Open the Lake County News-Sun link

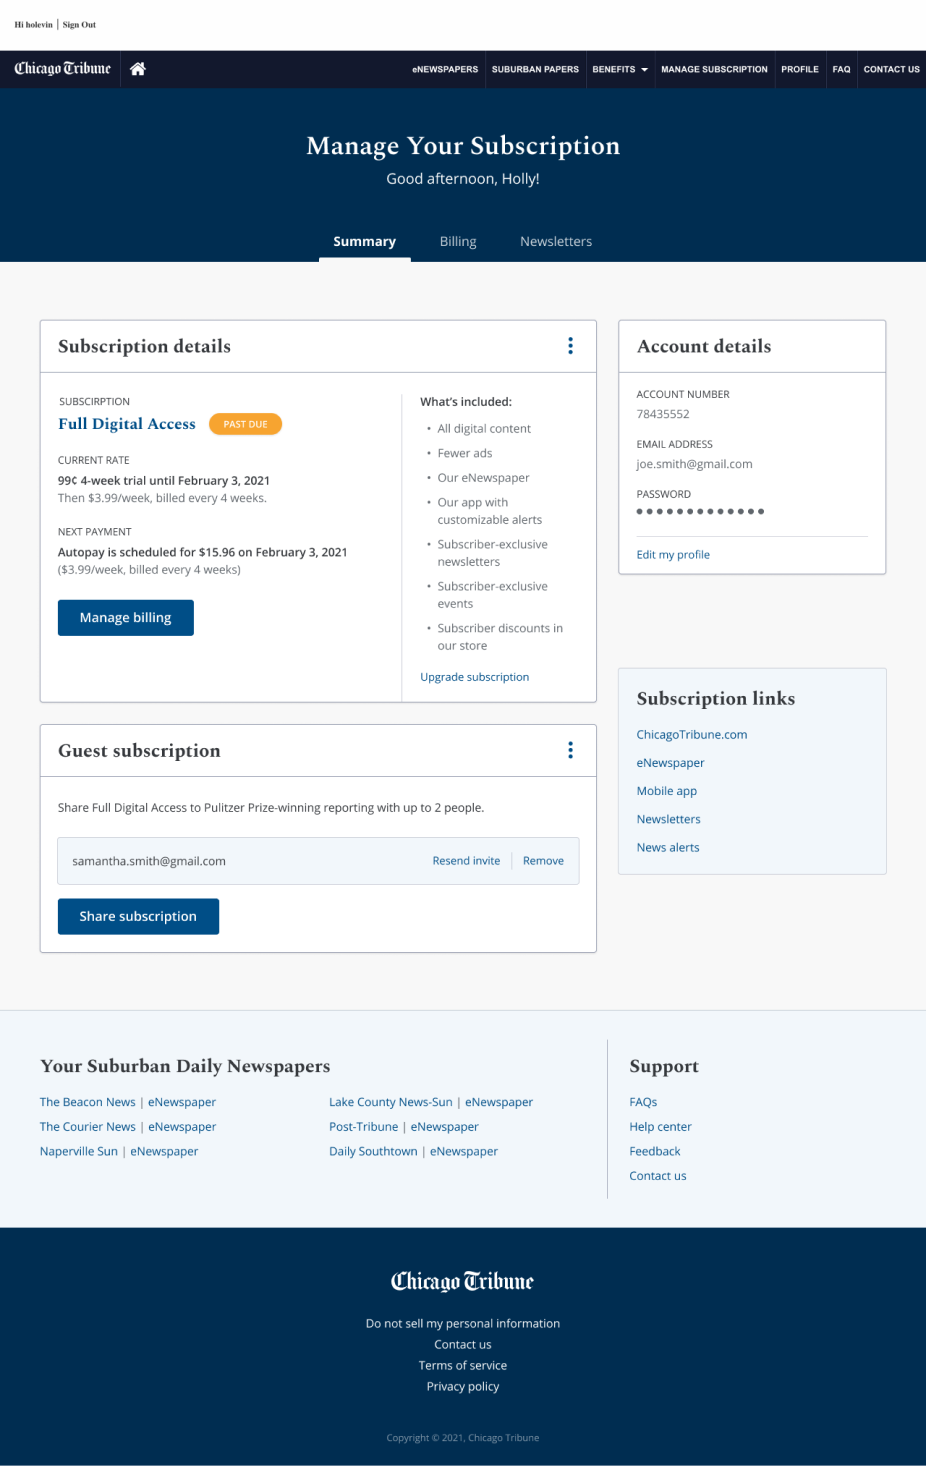pyautogui.click(x=391, y=1102)
